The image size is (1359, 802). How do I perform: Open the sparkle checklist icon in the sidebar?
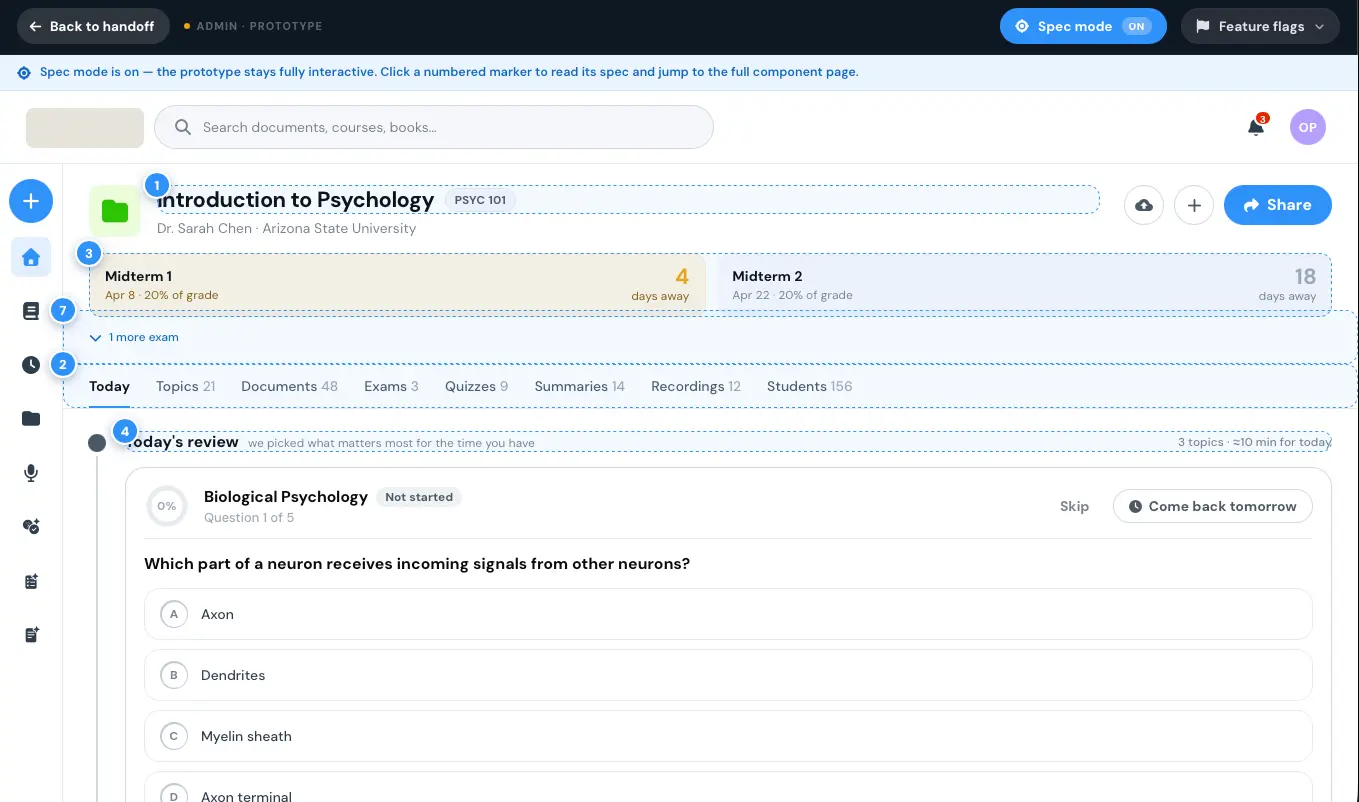tap(31, 581)
